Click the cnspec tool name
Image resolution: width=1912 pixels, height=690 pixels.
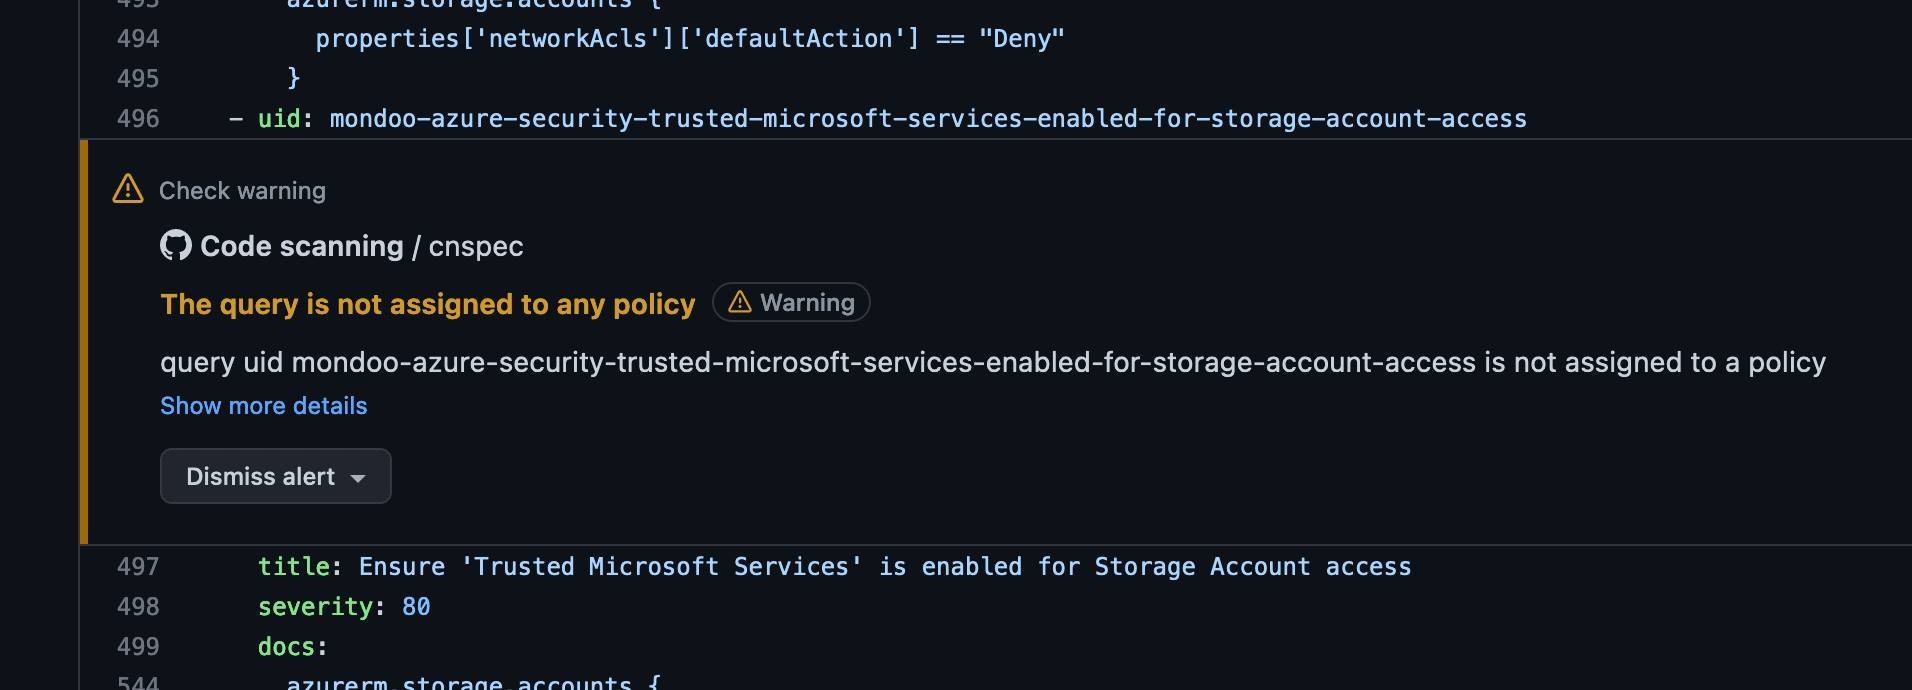pyautogui.click(x=475, y=246)
